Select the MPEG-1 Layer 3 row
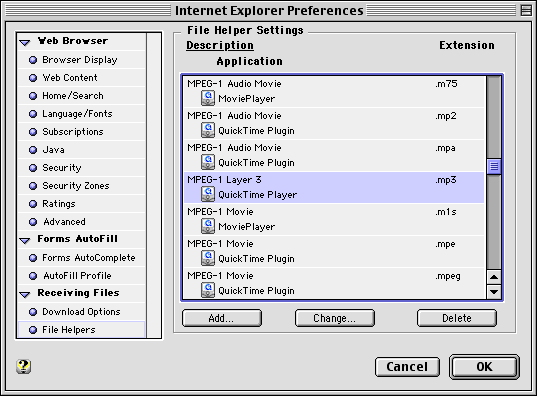Screen dimensions: 537x396 [x=334, y=187]
